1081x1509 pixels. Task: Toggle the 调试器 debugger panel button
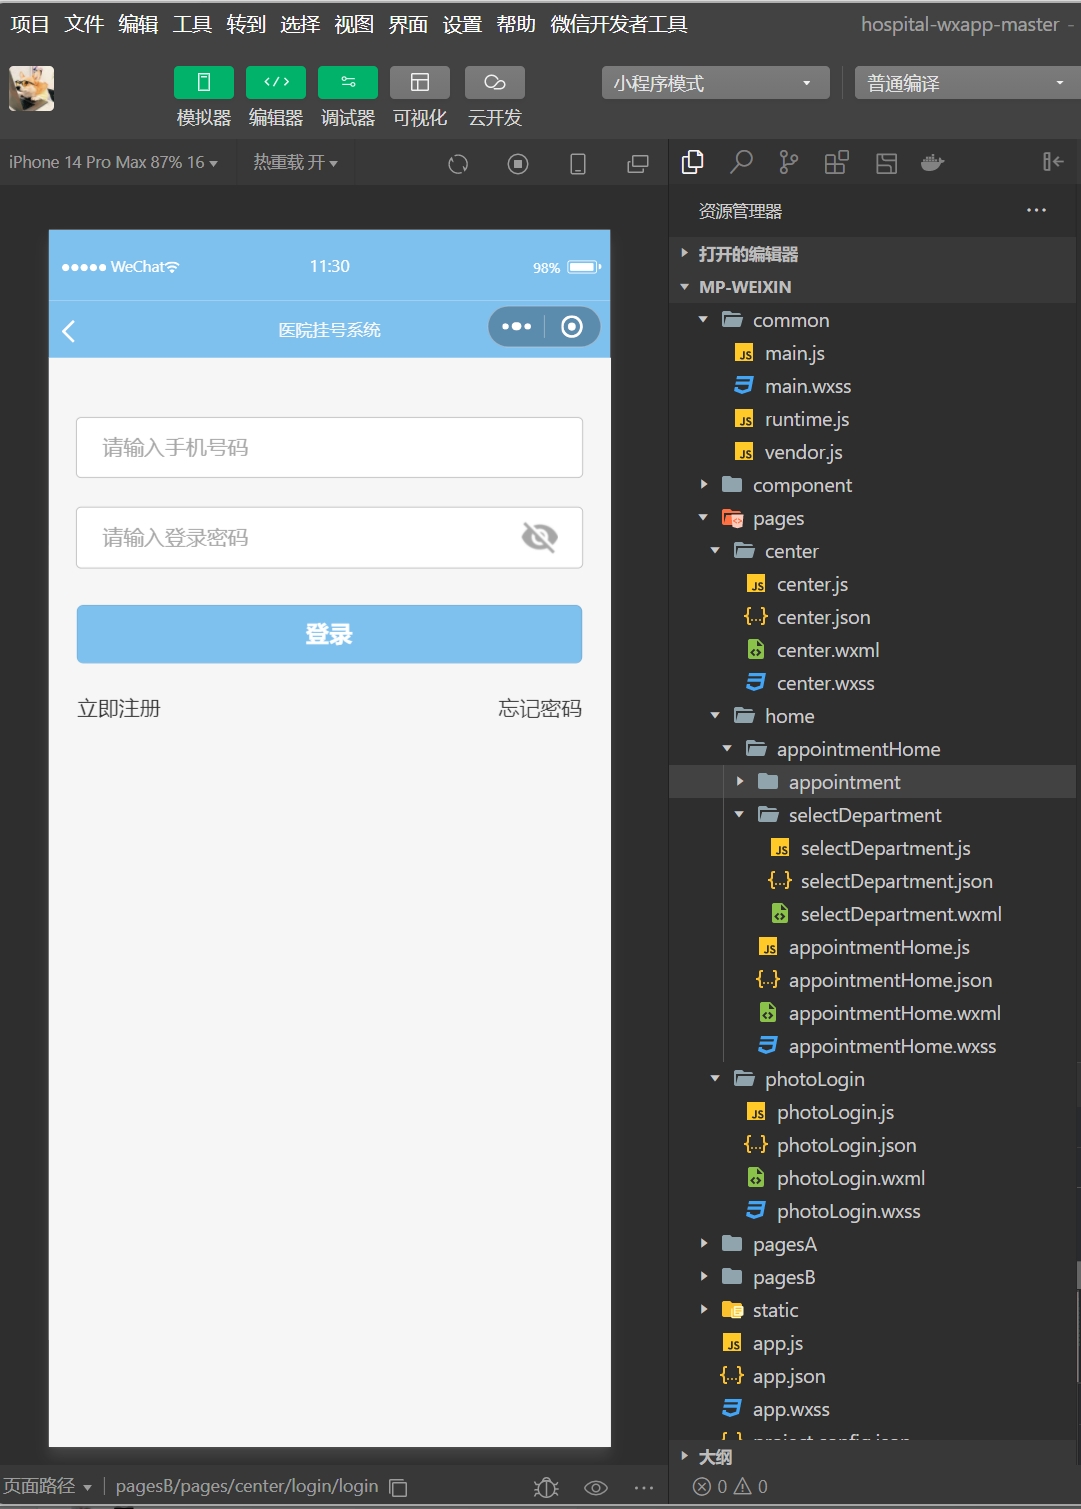point(348,83)
